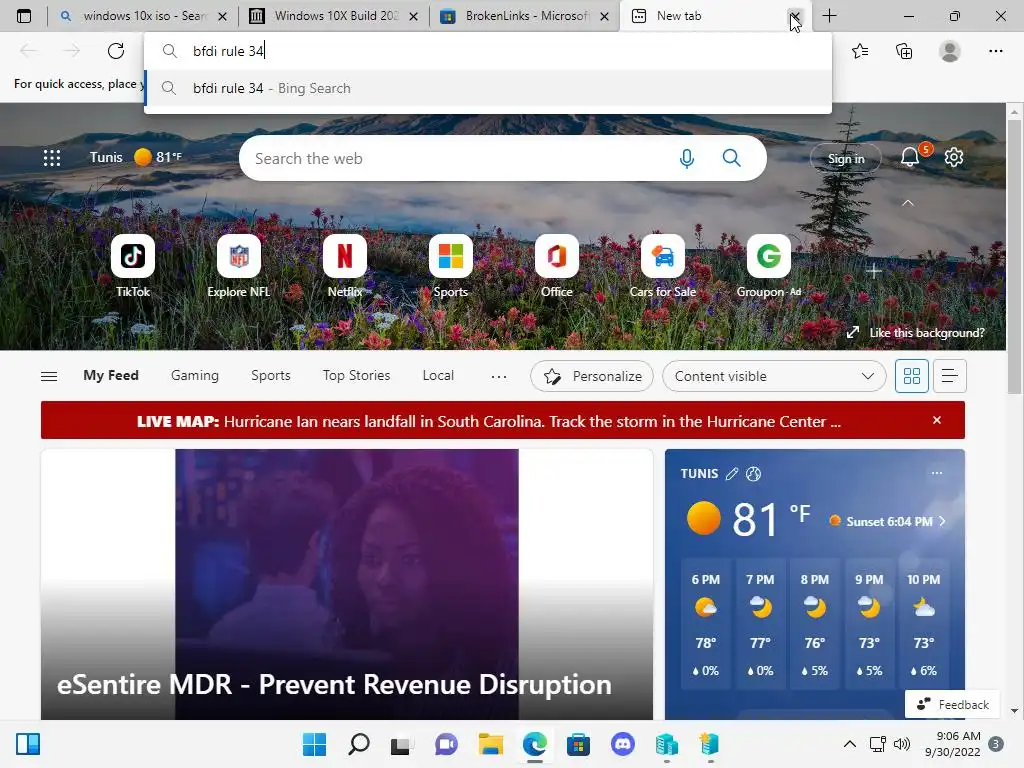The image size is (1024, 768).
Task: Click the search magnifier in web search box
Action: click(x=731, y=158)
